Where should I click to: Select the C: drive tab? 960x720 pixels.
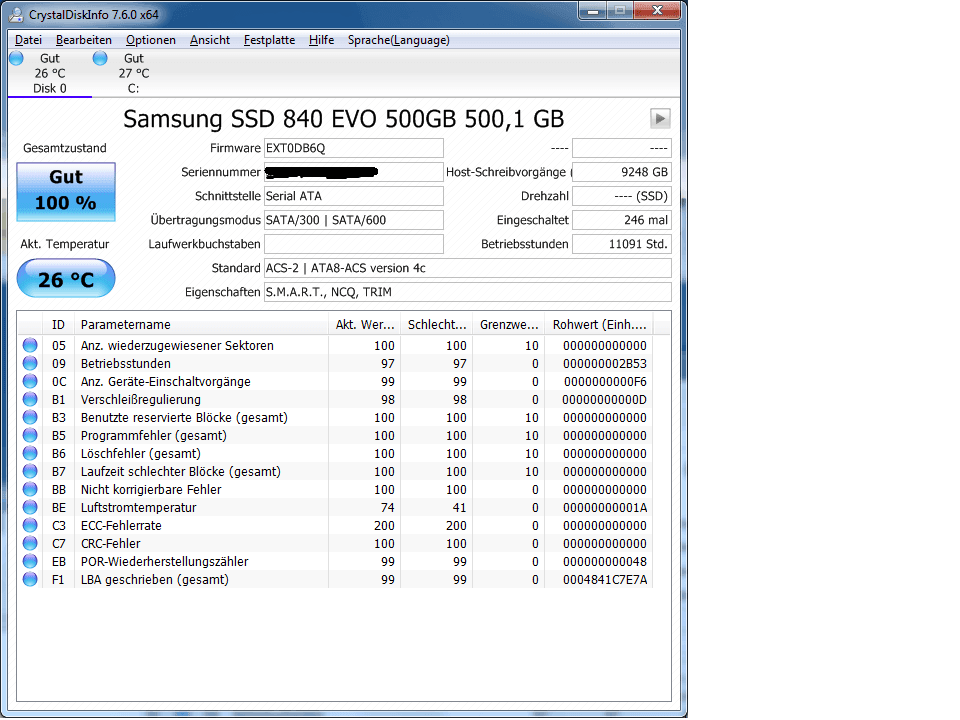133,73
